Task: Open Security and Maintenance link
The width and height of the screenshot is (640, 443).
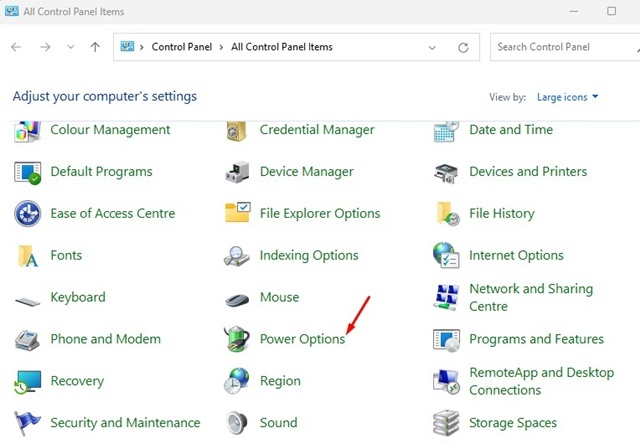Action: 125,423
